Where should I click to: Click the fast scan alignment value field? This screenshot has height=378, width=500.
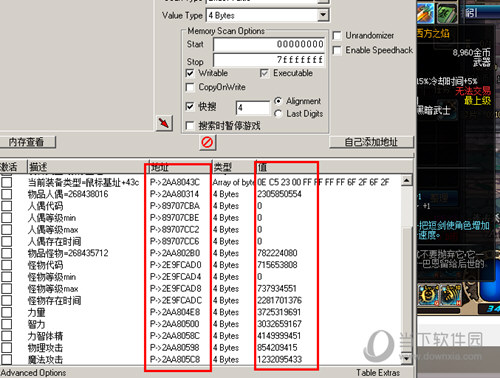[x=253, y=108]
